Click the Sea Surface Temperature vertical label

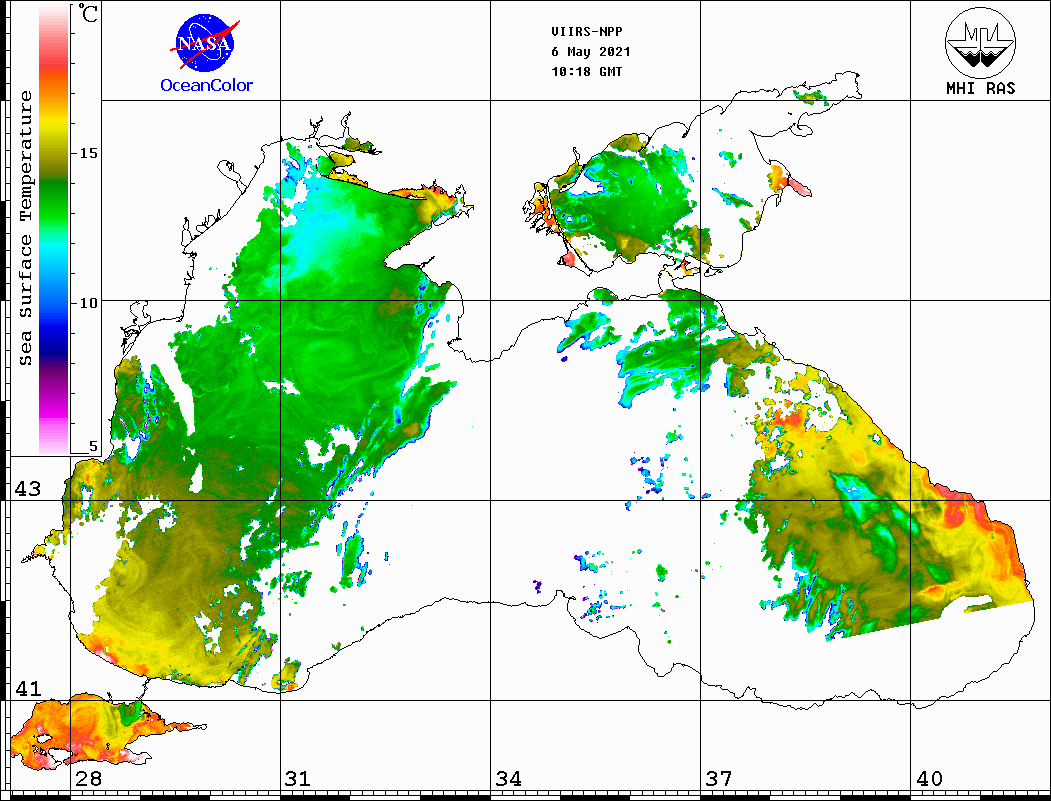25,229
